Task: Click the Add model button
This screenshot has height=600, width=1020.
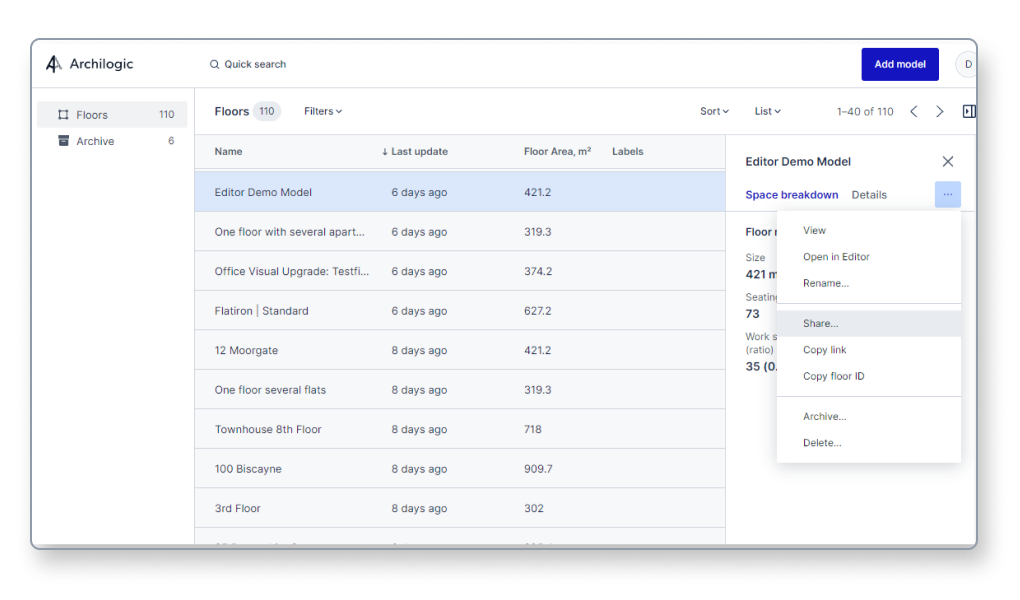Action: 899,63
